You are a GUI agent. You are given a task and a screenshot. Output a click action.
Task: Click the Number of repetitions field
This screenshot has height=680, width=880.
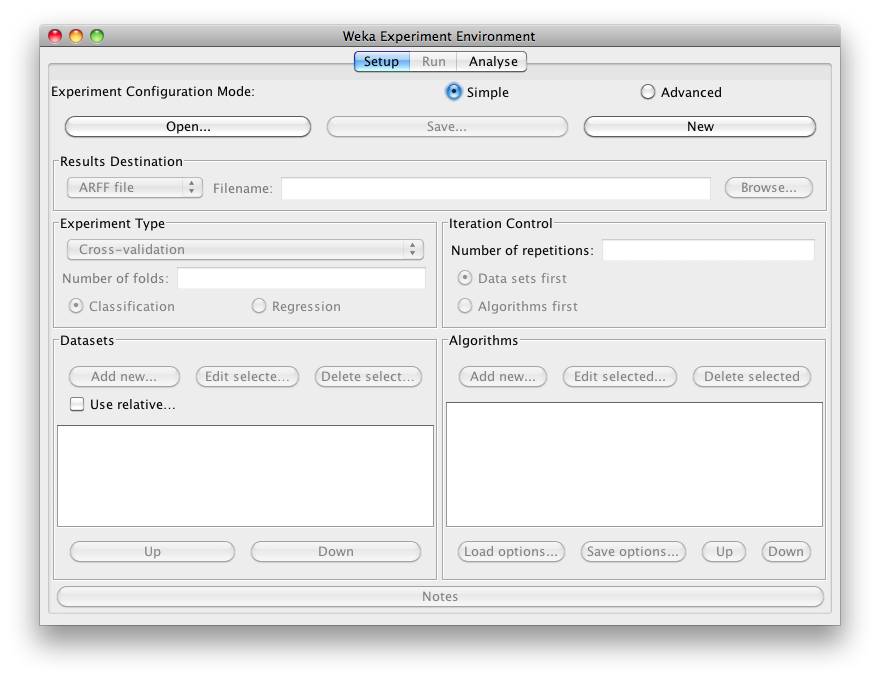pyautogui.click(x=708, y=250)
